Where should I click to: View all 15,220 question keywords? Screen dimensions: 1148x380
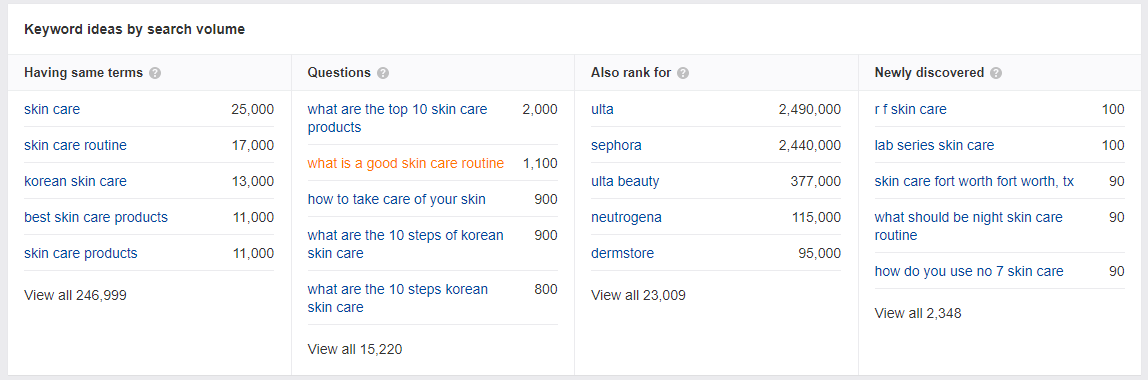coord(355,349)
